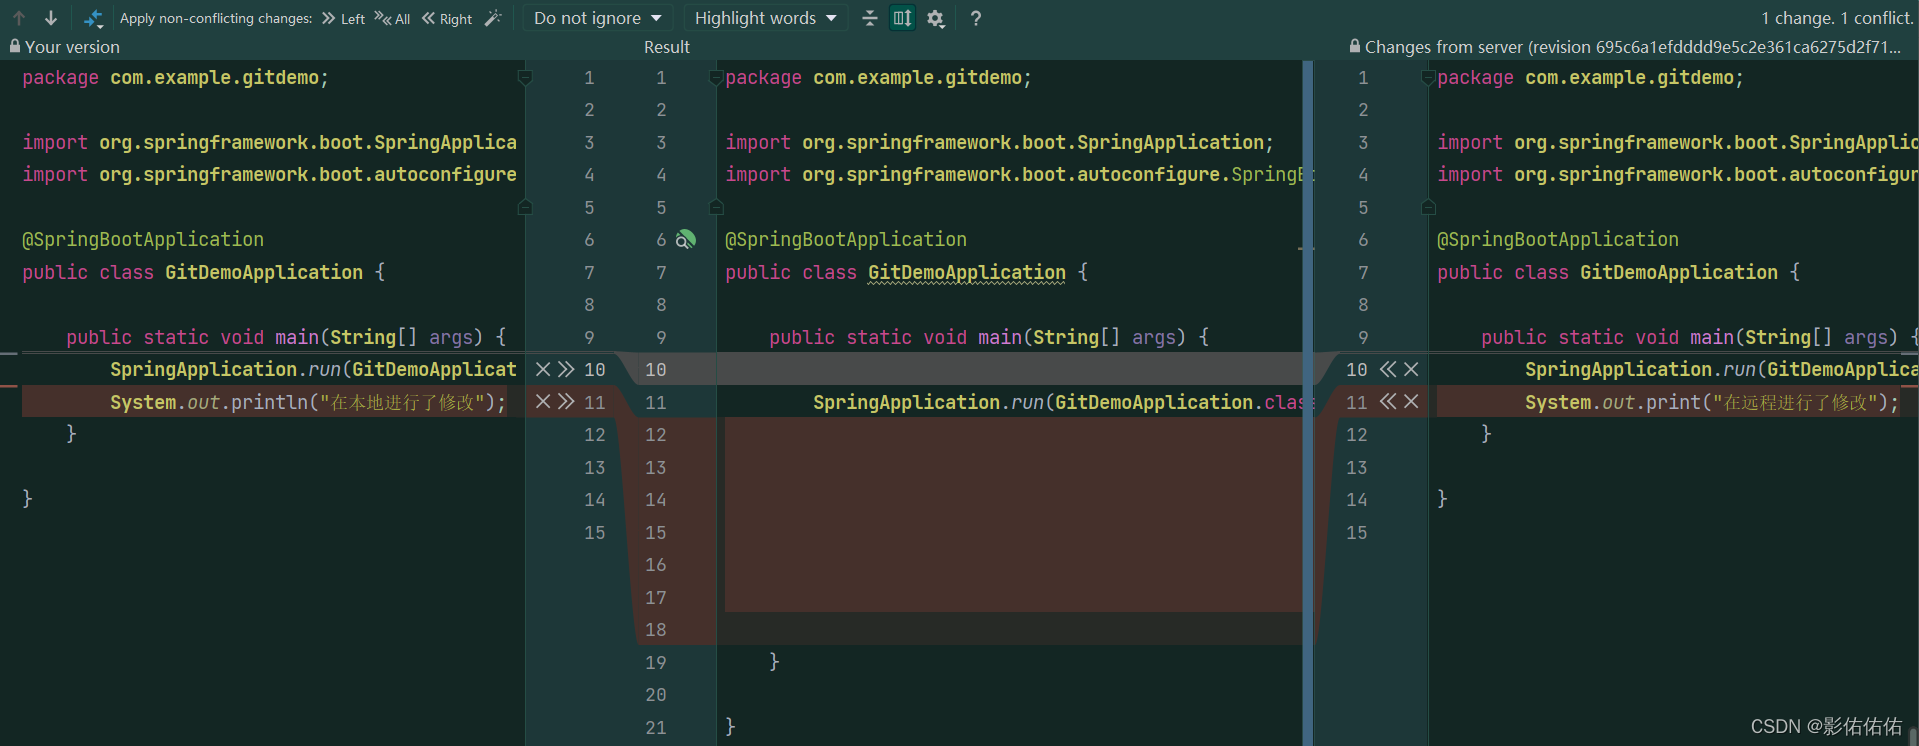Accept left change on line 10
1919x746 pixels.
pyautogui.click(x=566, y=369)
